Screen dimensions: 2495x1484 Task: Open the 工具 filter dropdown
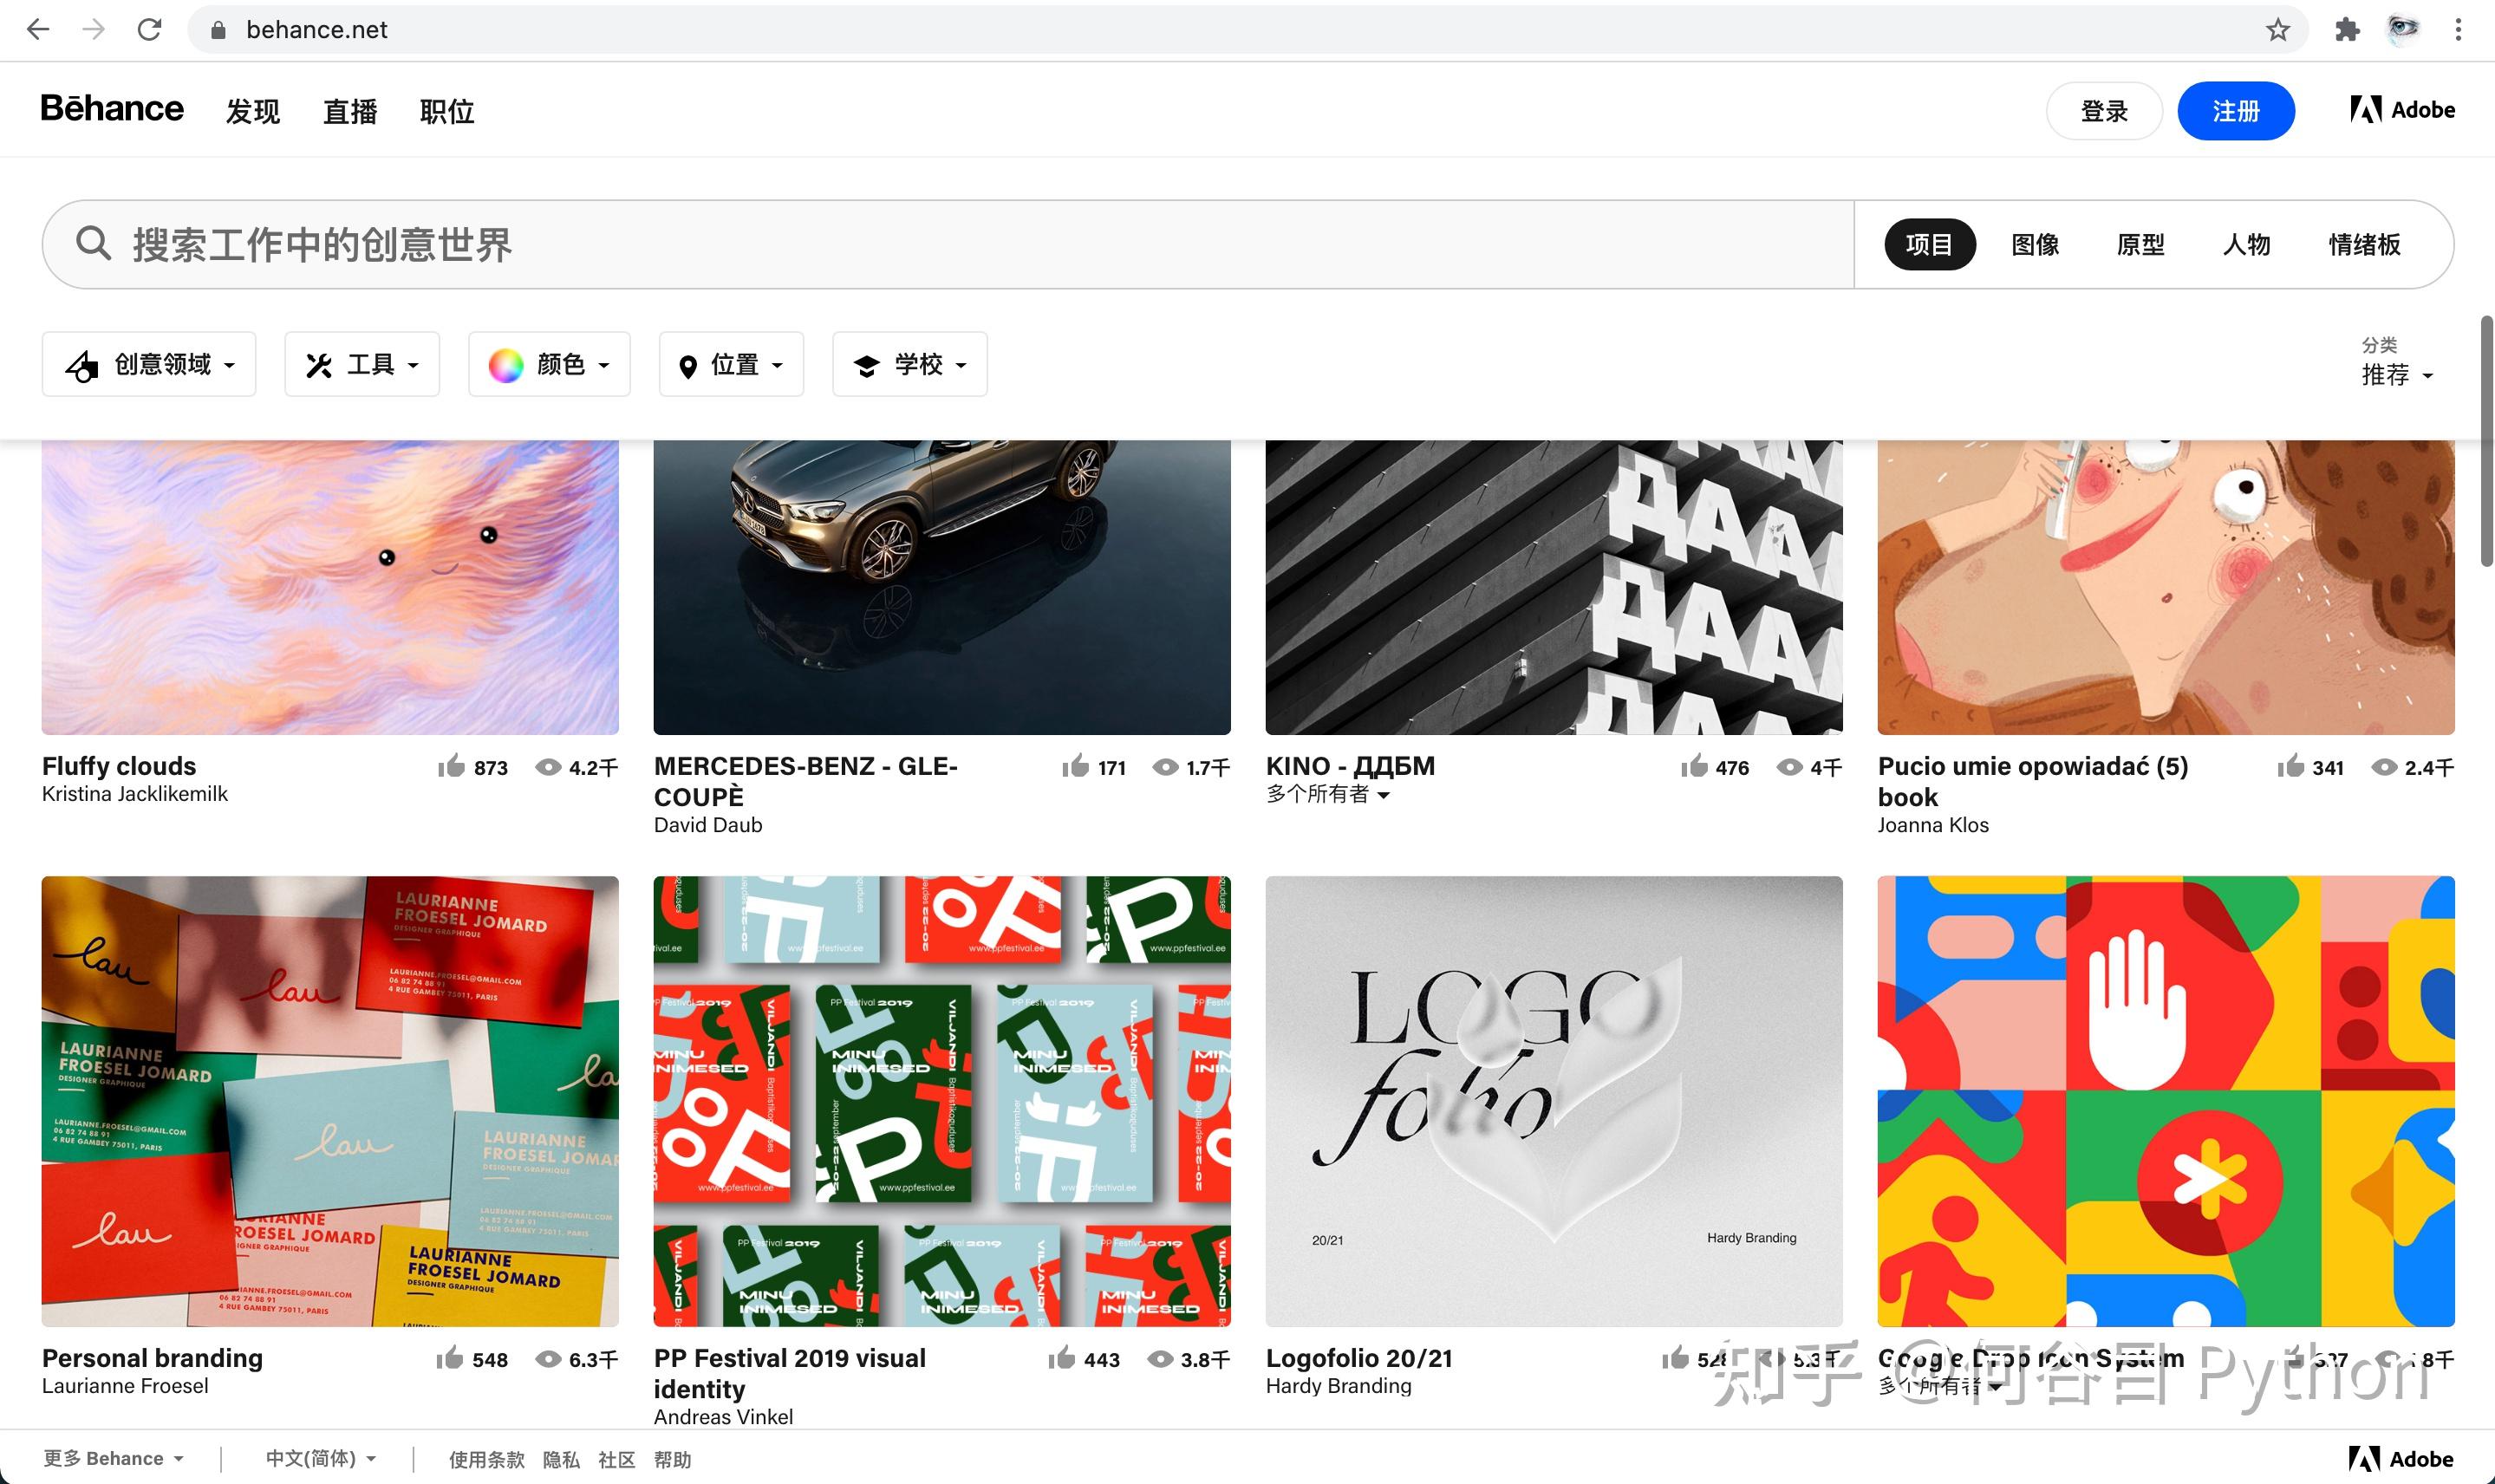362,365
